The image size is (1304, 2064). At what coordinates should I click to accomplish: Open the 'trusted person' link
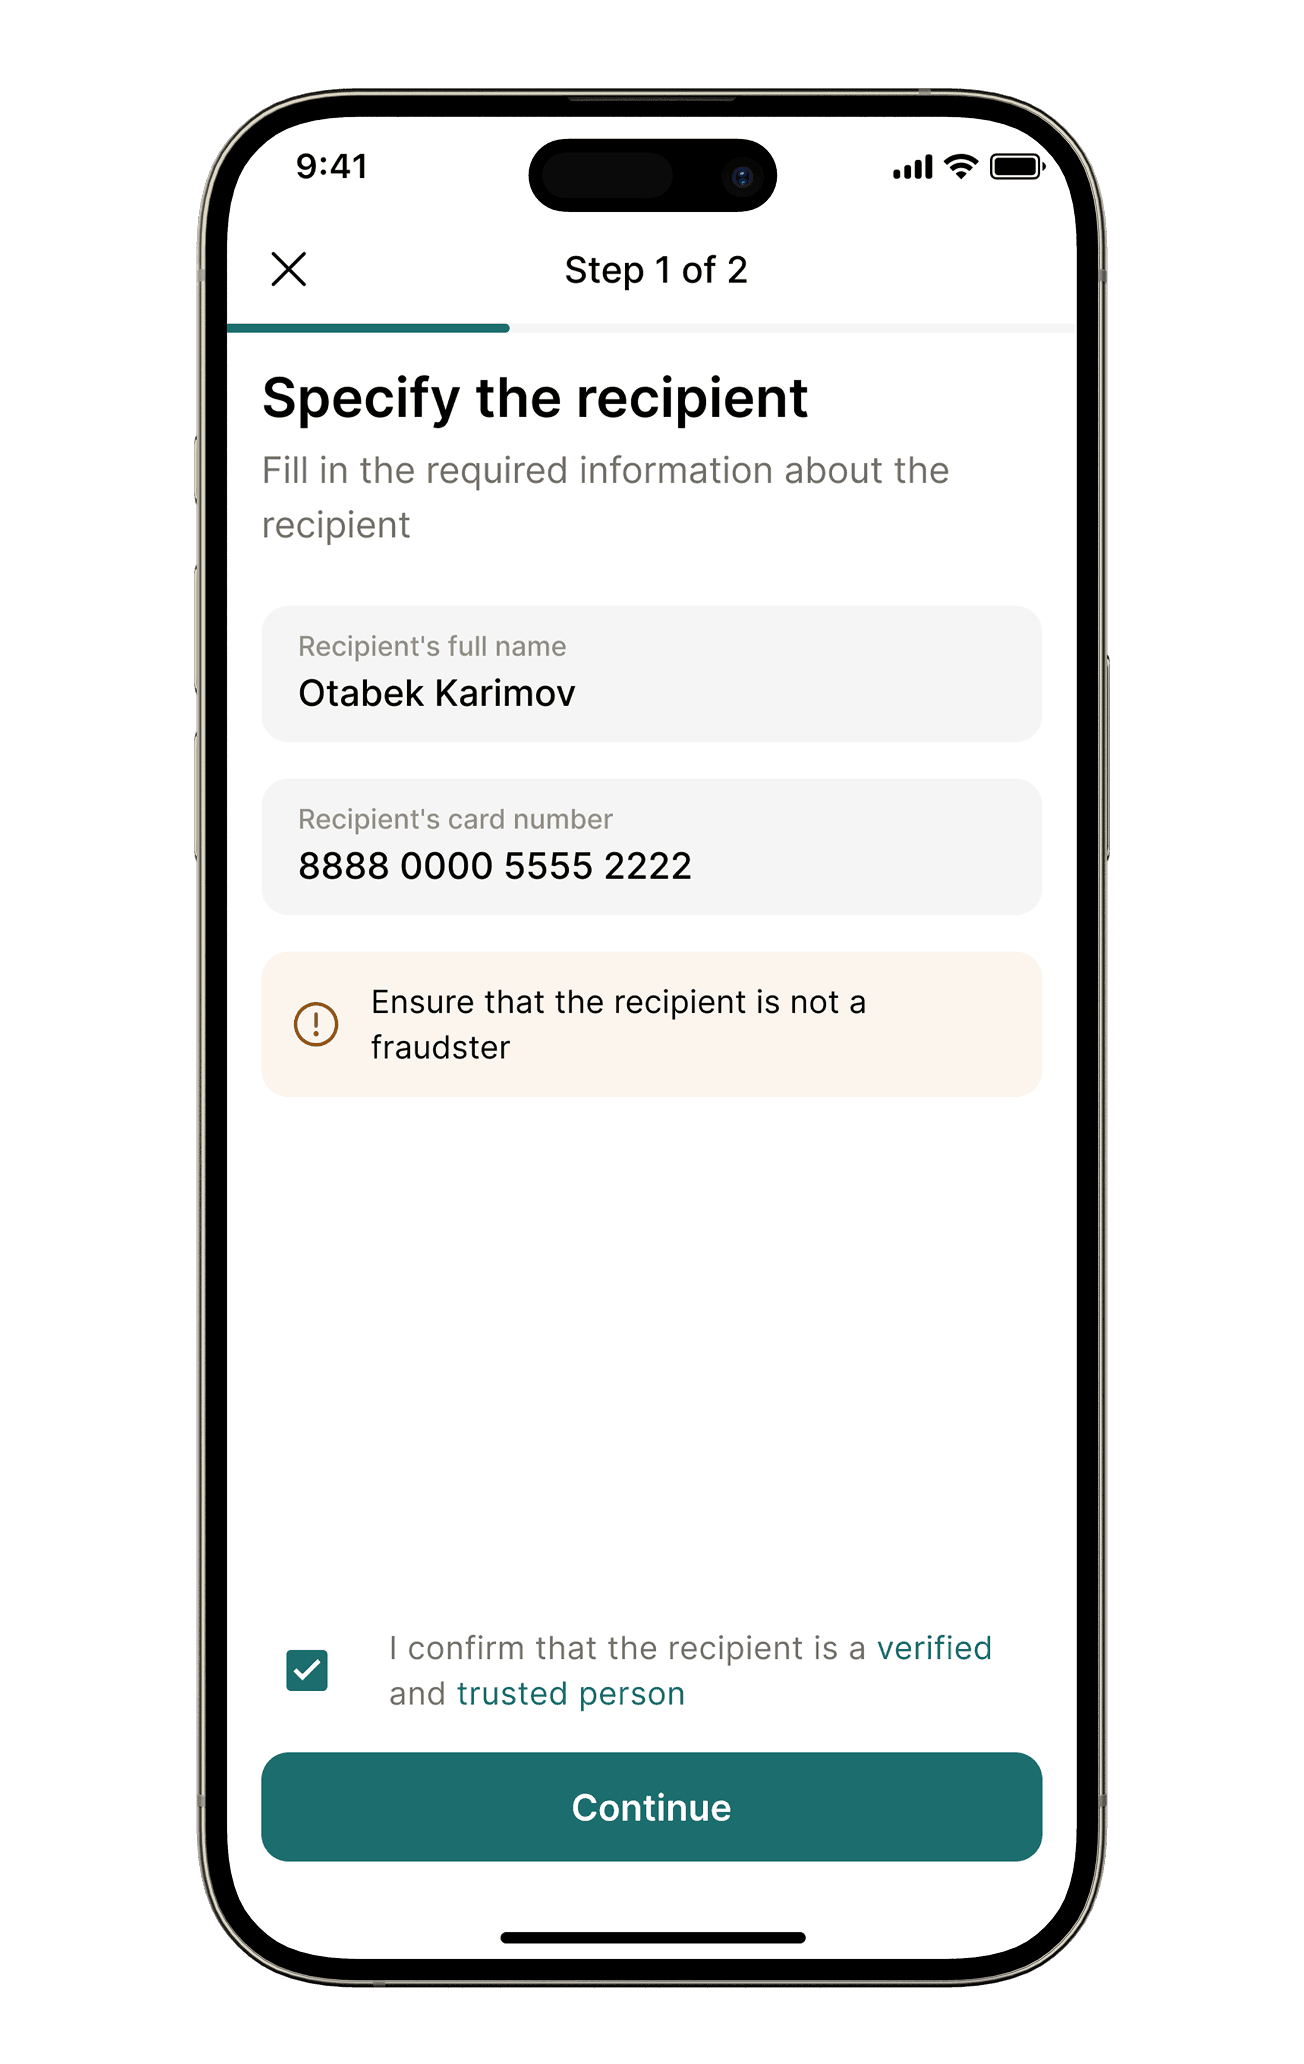coord(571,1694)
